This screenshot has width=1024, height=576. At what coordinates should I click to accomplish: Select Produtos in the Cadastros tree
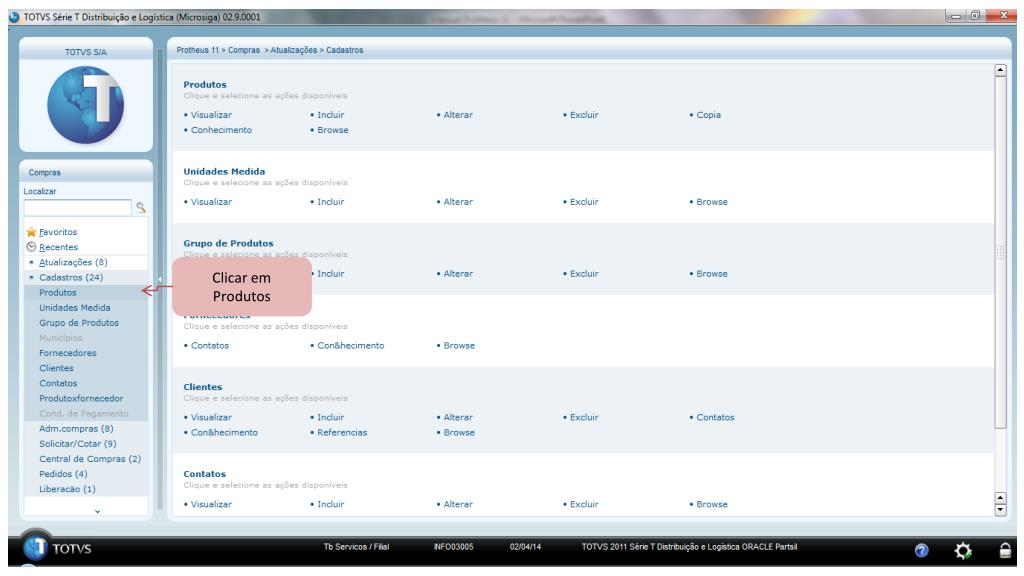point(57,293)
